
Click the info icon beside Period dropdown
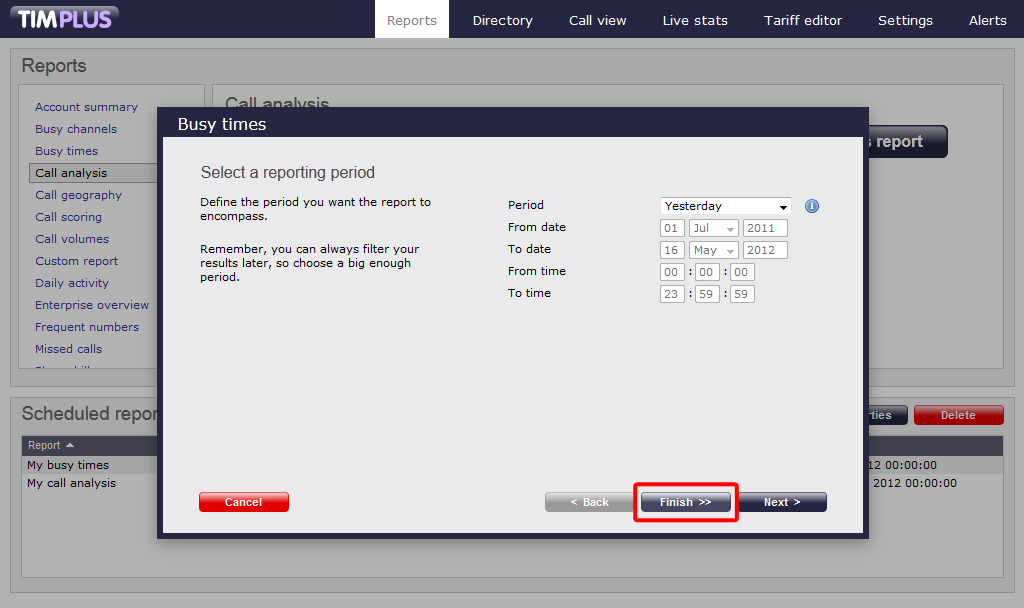[x=812, y=206]
